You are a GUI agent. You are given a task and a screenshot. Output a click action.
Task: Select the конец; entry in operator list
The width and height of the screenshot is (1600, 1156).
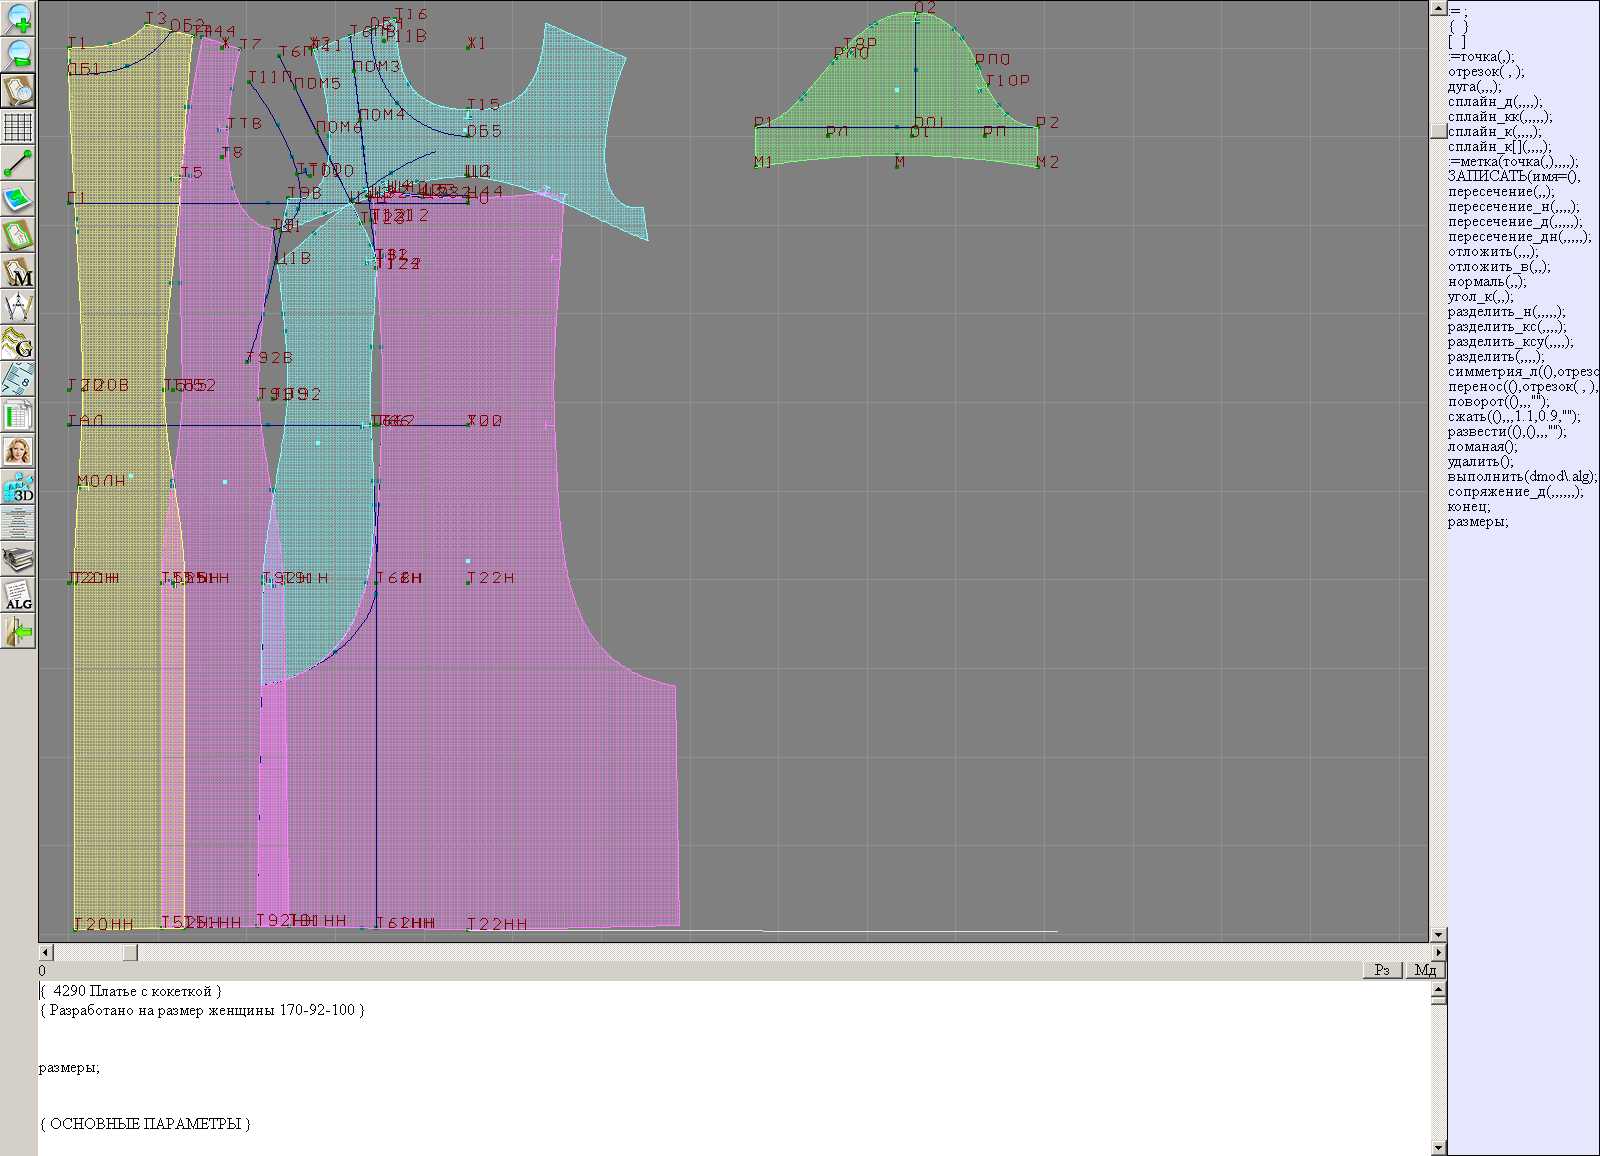(1468, 507)
